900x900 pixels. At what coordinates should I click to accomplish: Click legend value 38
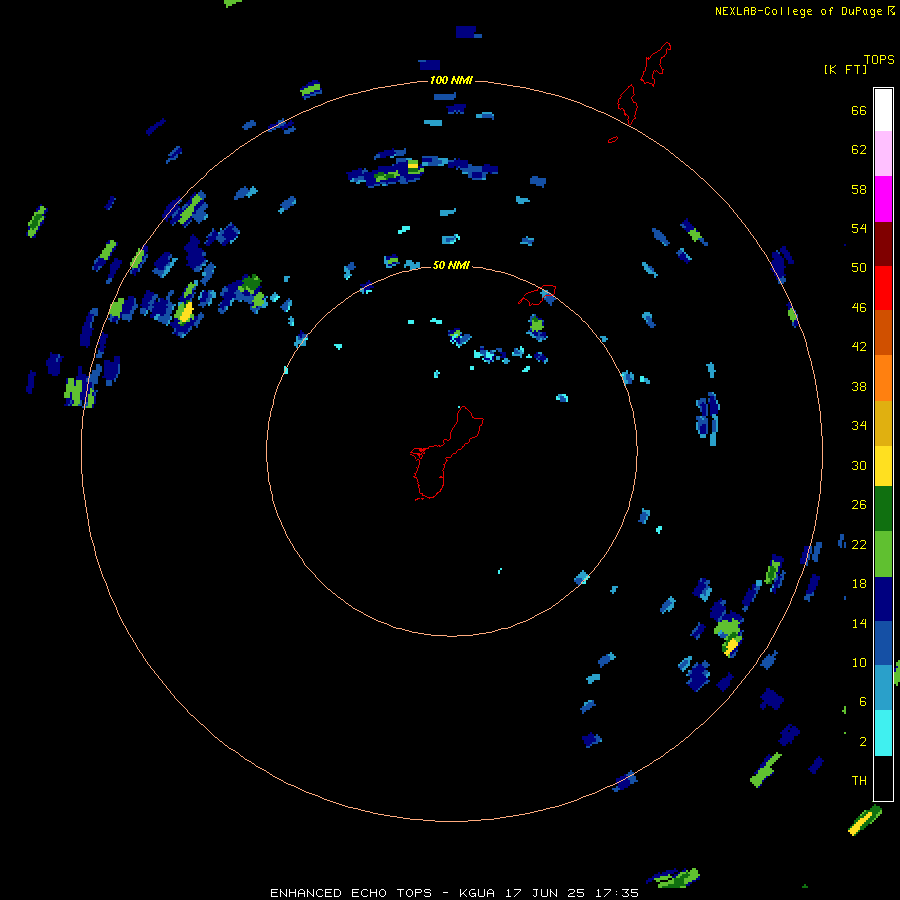(859, 386)
